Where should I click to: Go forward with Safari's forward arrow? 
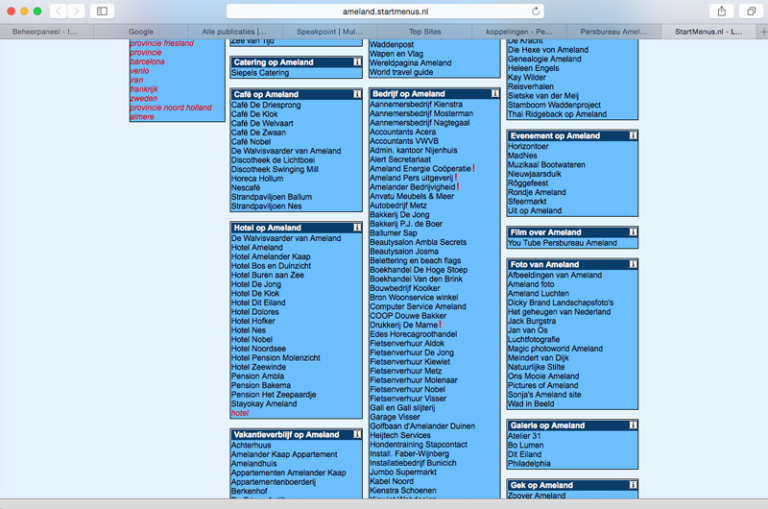click(x=76, y=11)
